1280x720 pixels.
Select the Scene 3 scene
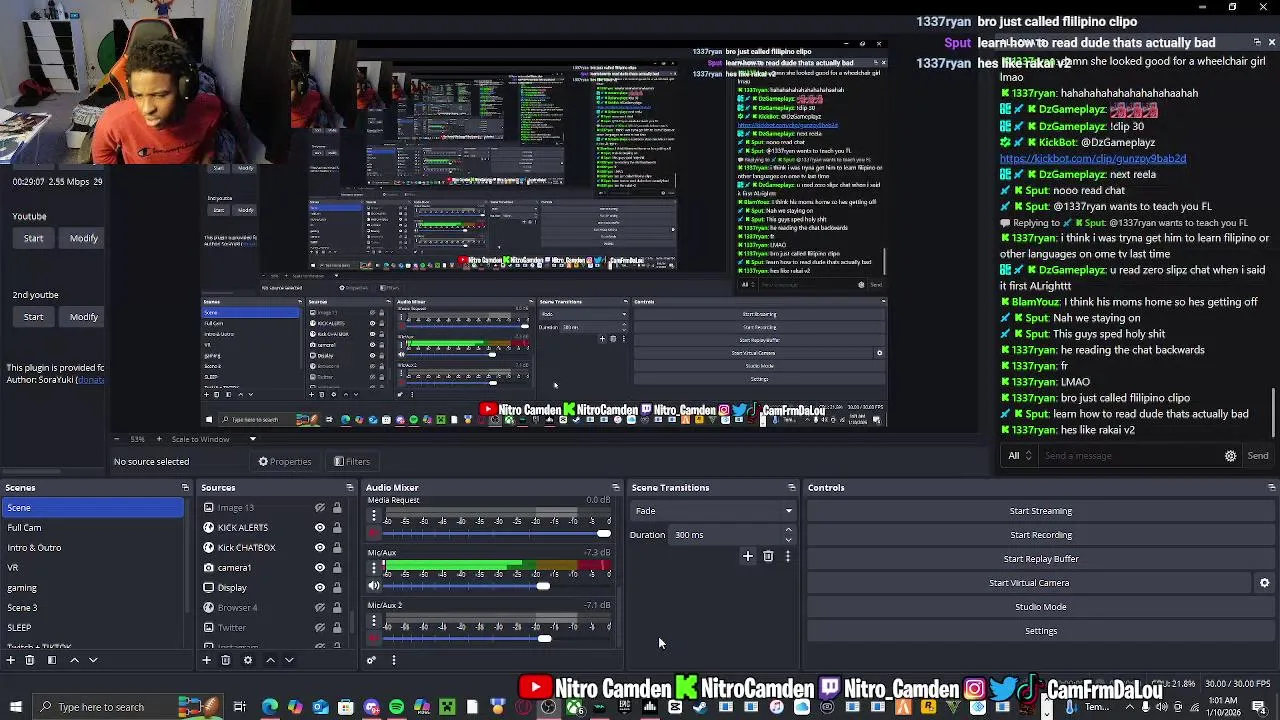click(x=93, y=608)
